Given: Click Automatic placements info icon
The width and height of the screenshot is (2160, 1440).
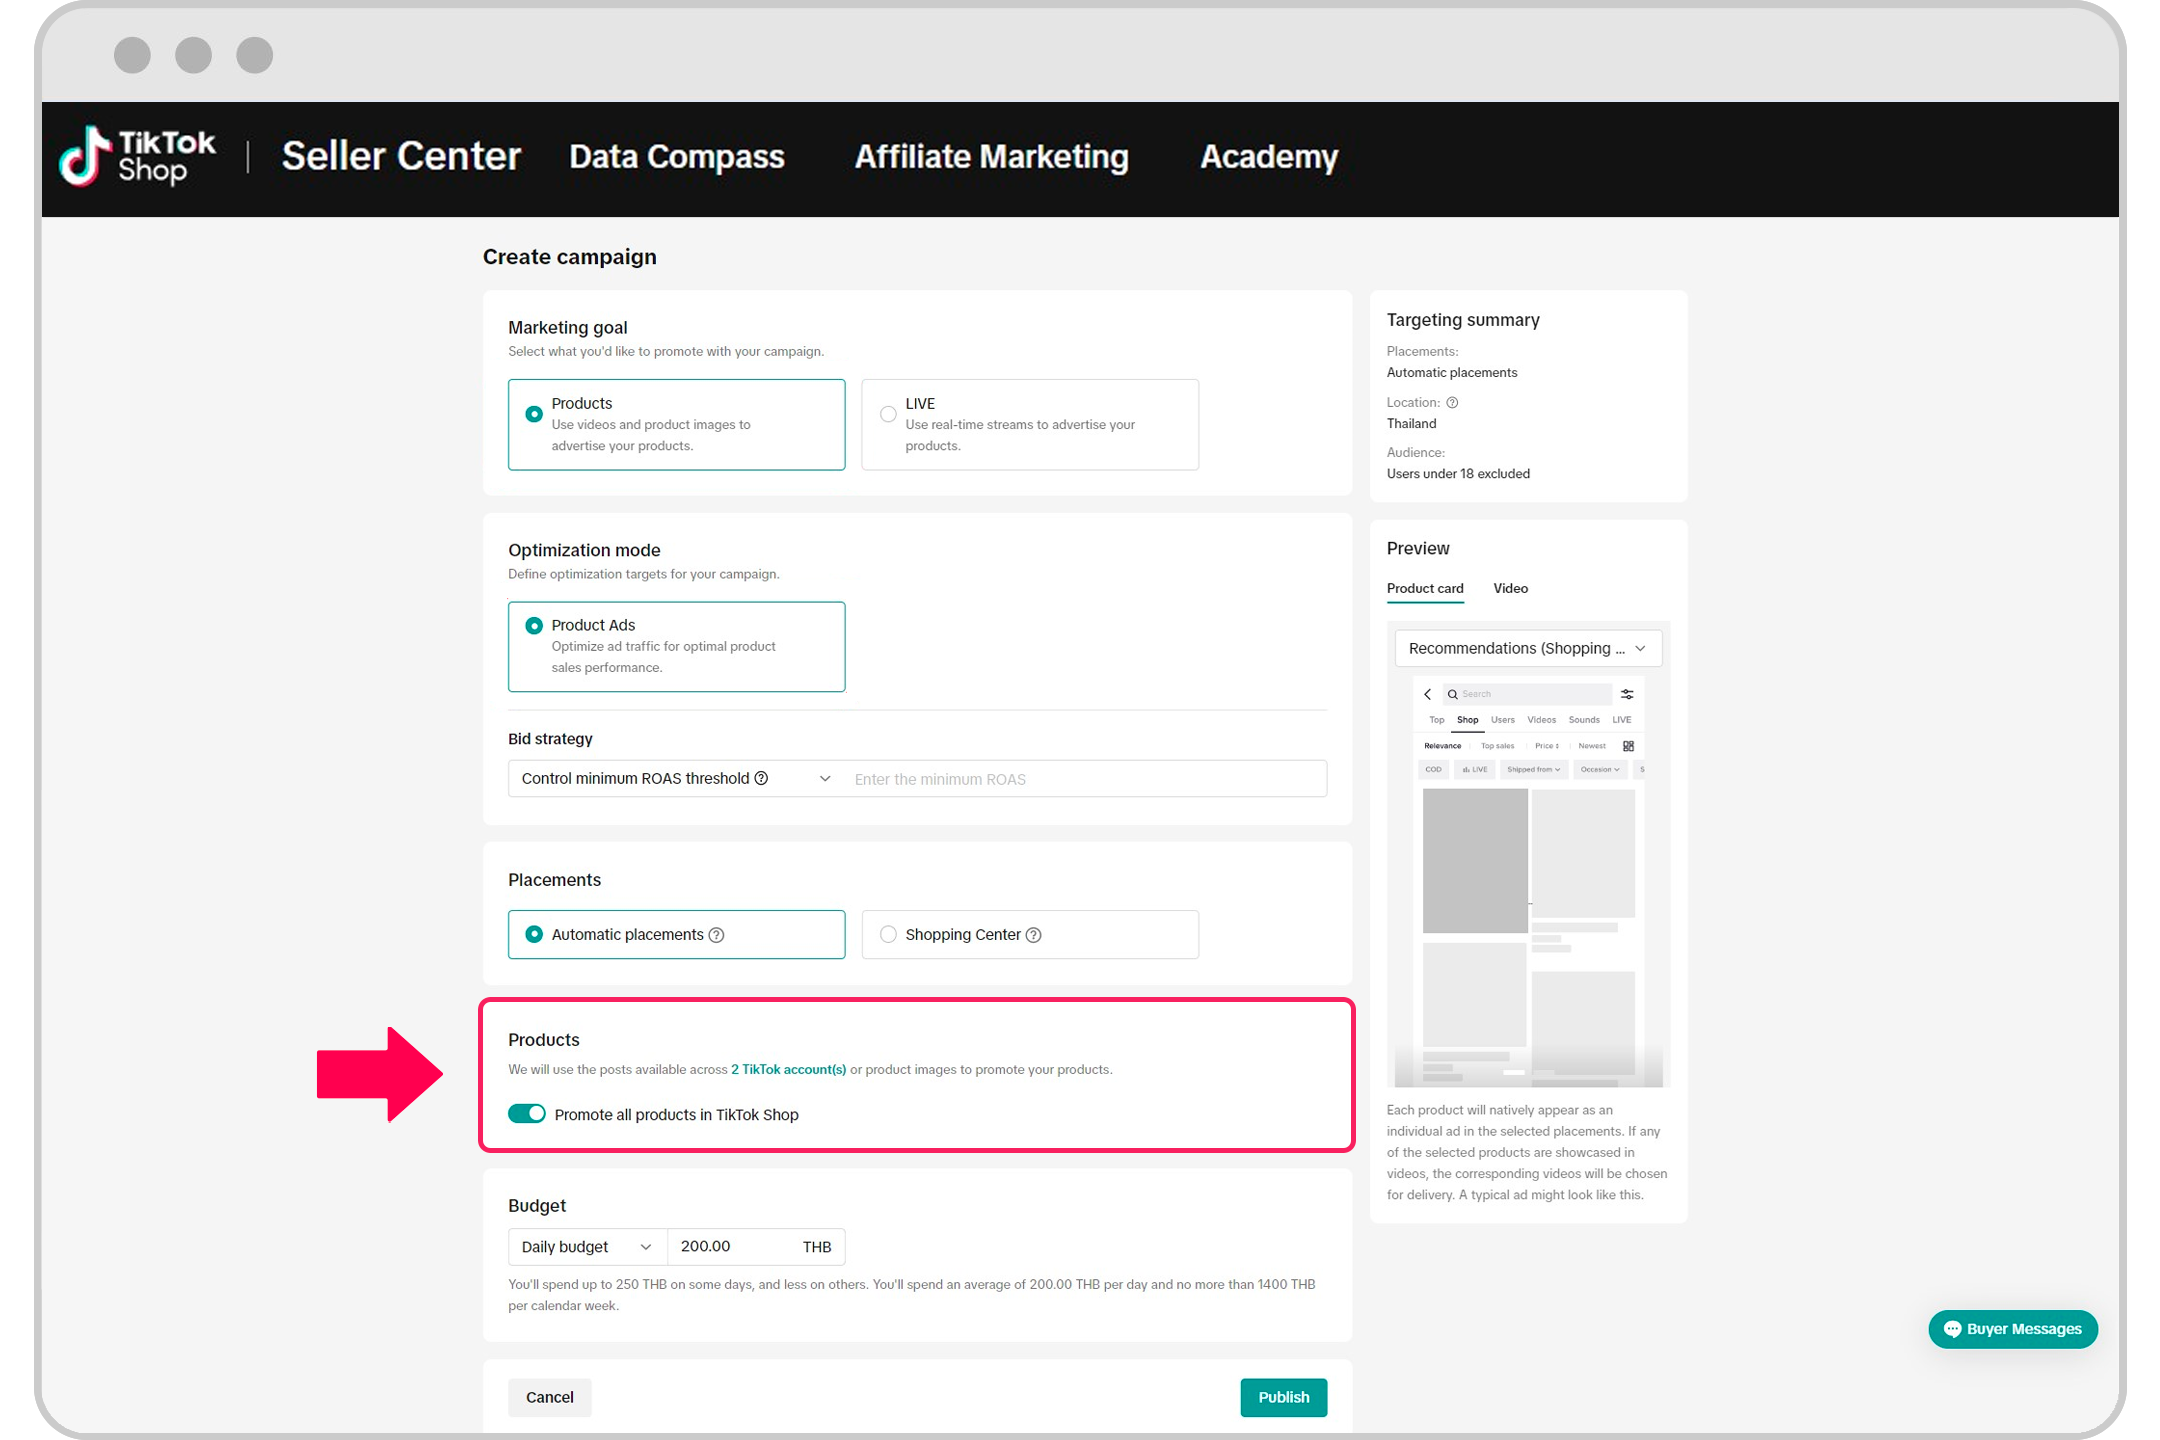Looking at the screenshot, I should click(x=716, y=935).
